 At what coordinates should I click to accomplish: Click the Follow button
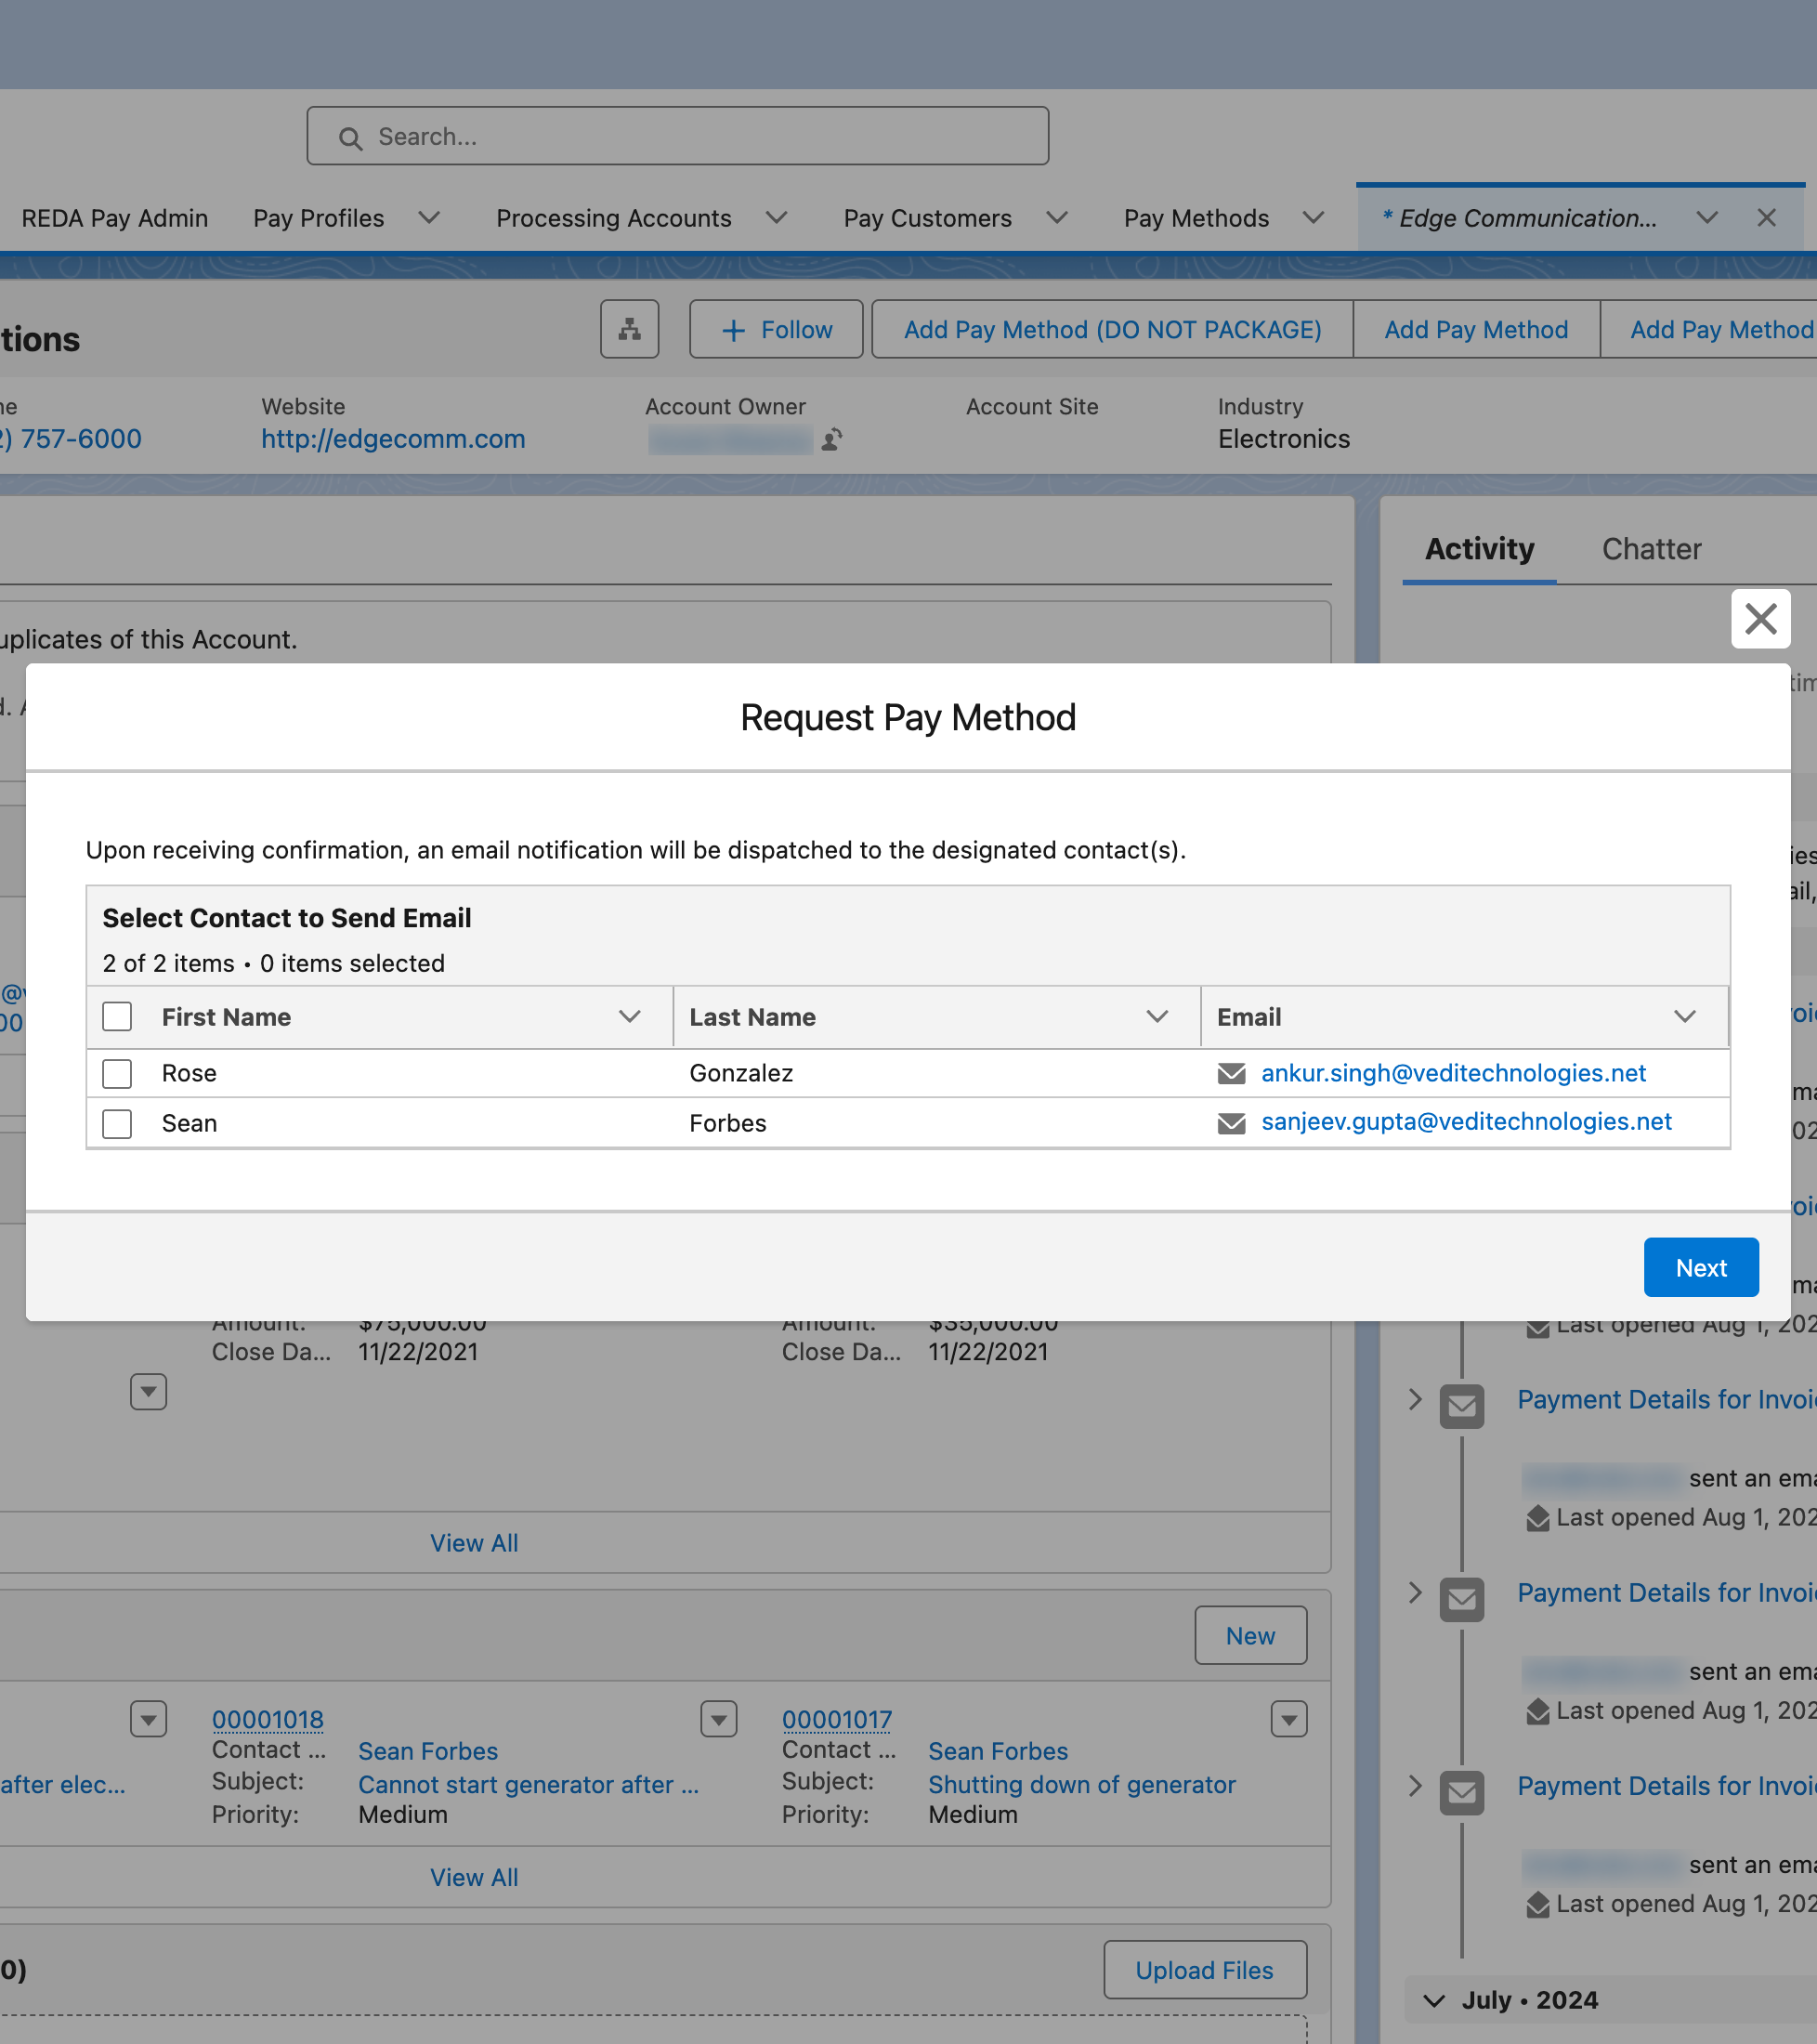coord(776,329)
